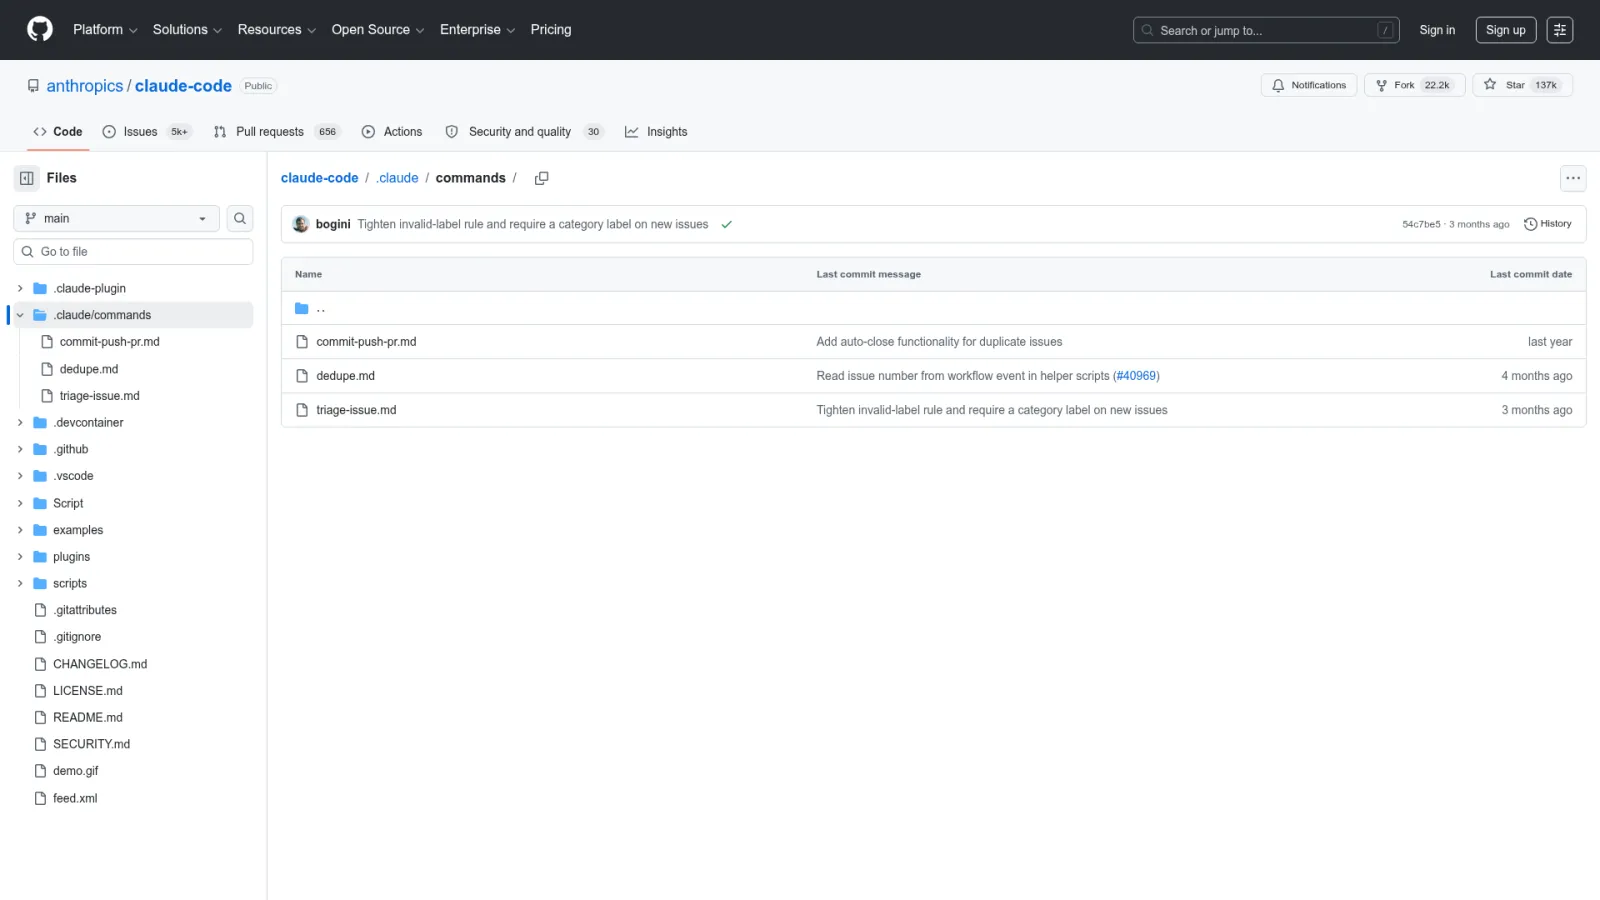Open the Insights tab
The width and height of the screenshot is (1600, 900).
656,132
